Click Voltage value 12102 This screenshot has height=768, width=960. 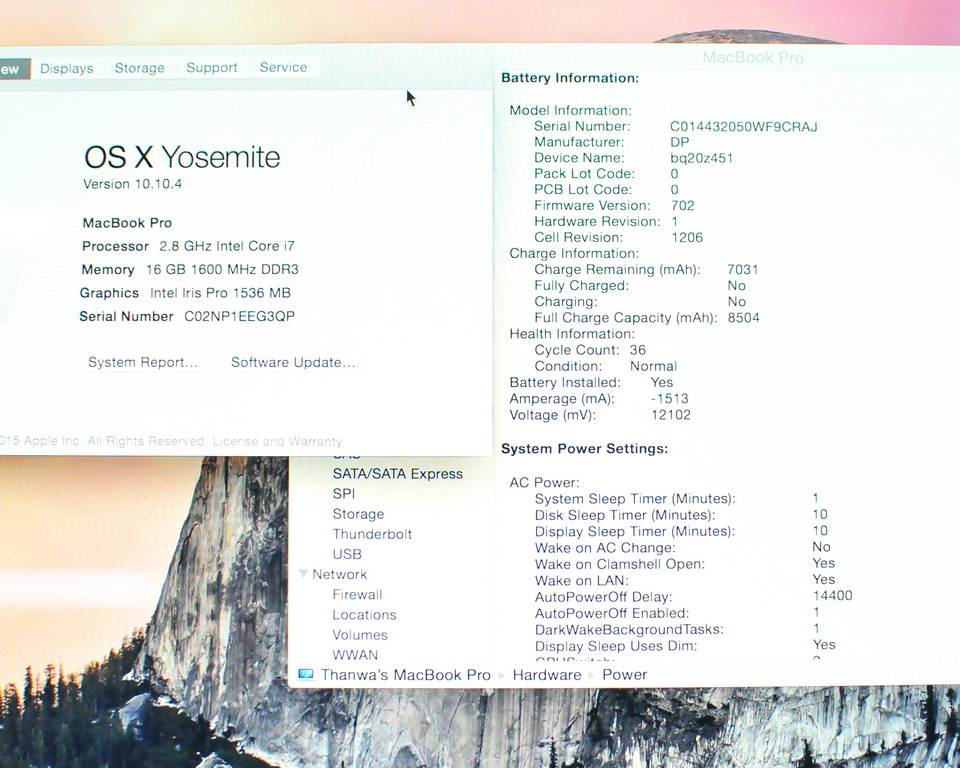[x=671, y=415]
